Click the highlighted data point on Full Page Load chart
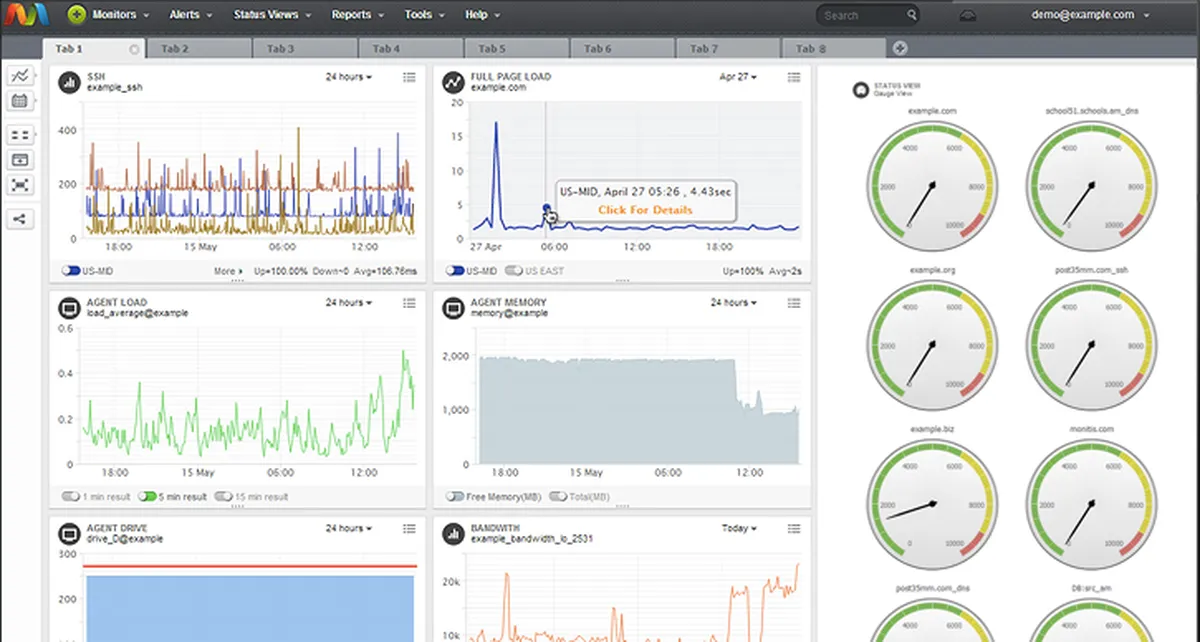 [546, 209]
